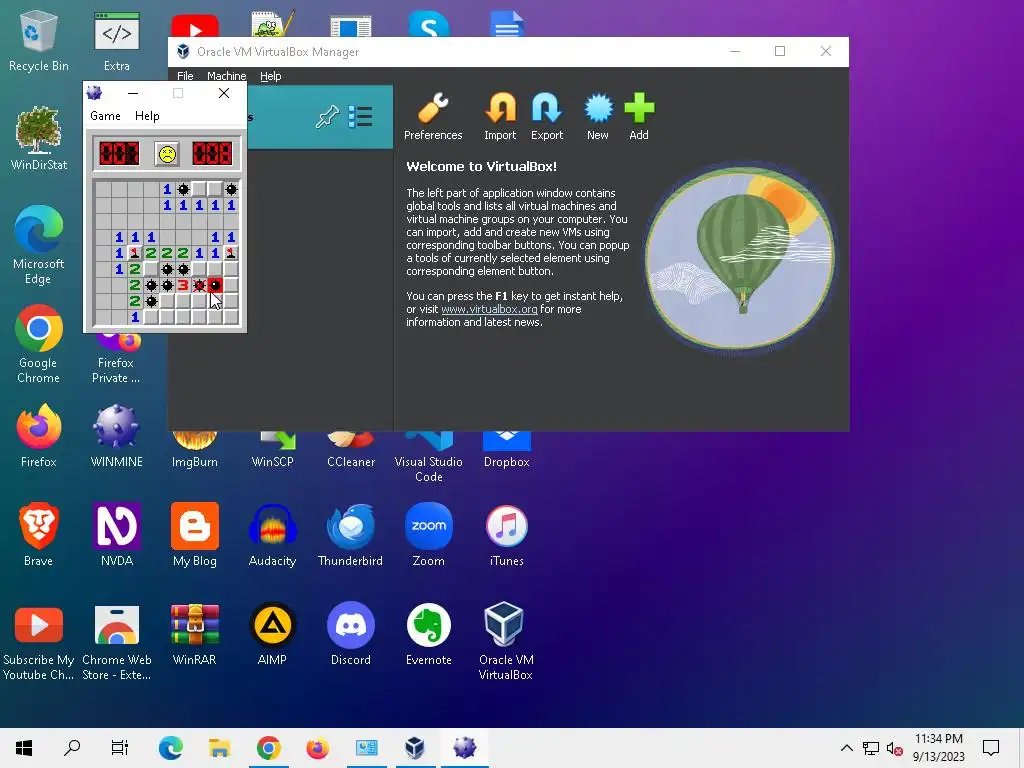Select the AIMP desktop icon
This screenshot has width=1024, height=768.
(272, 634)
